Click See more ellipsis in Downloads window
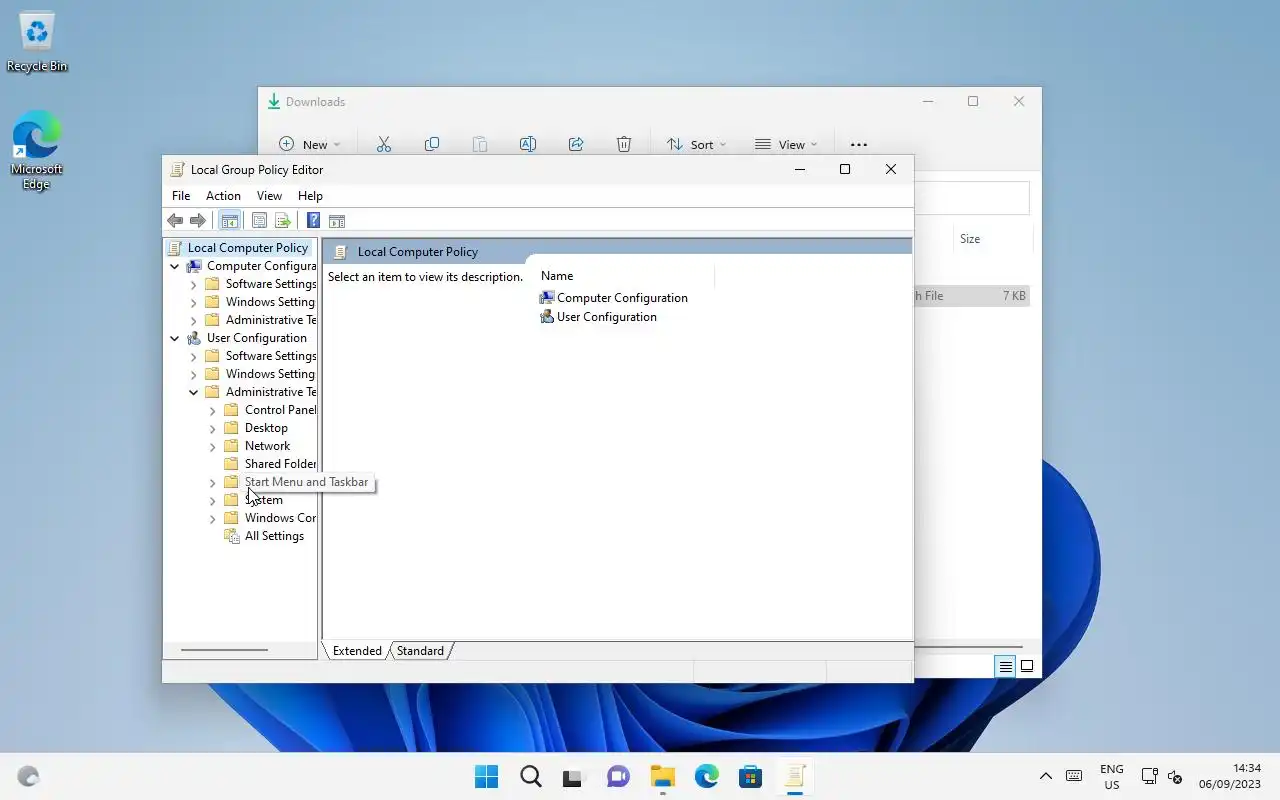This screenshot has width=1280, height=800. click(x=859, y=144)
